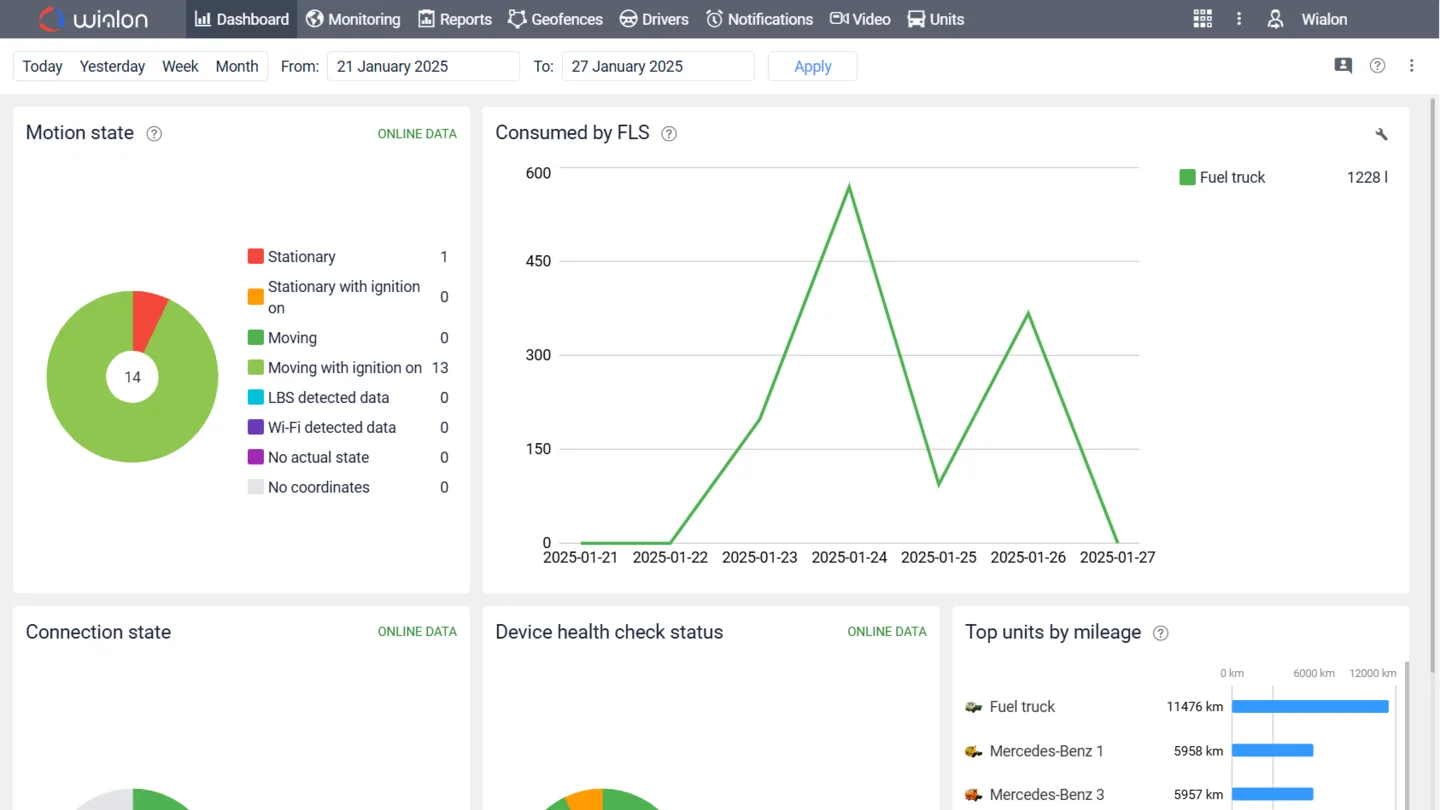This screenshot has height=810, width=1440.
Task: Select the Week period
Action: coord(180,66)
